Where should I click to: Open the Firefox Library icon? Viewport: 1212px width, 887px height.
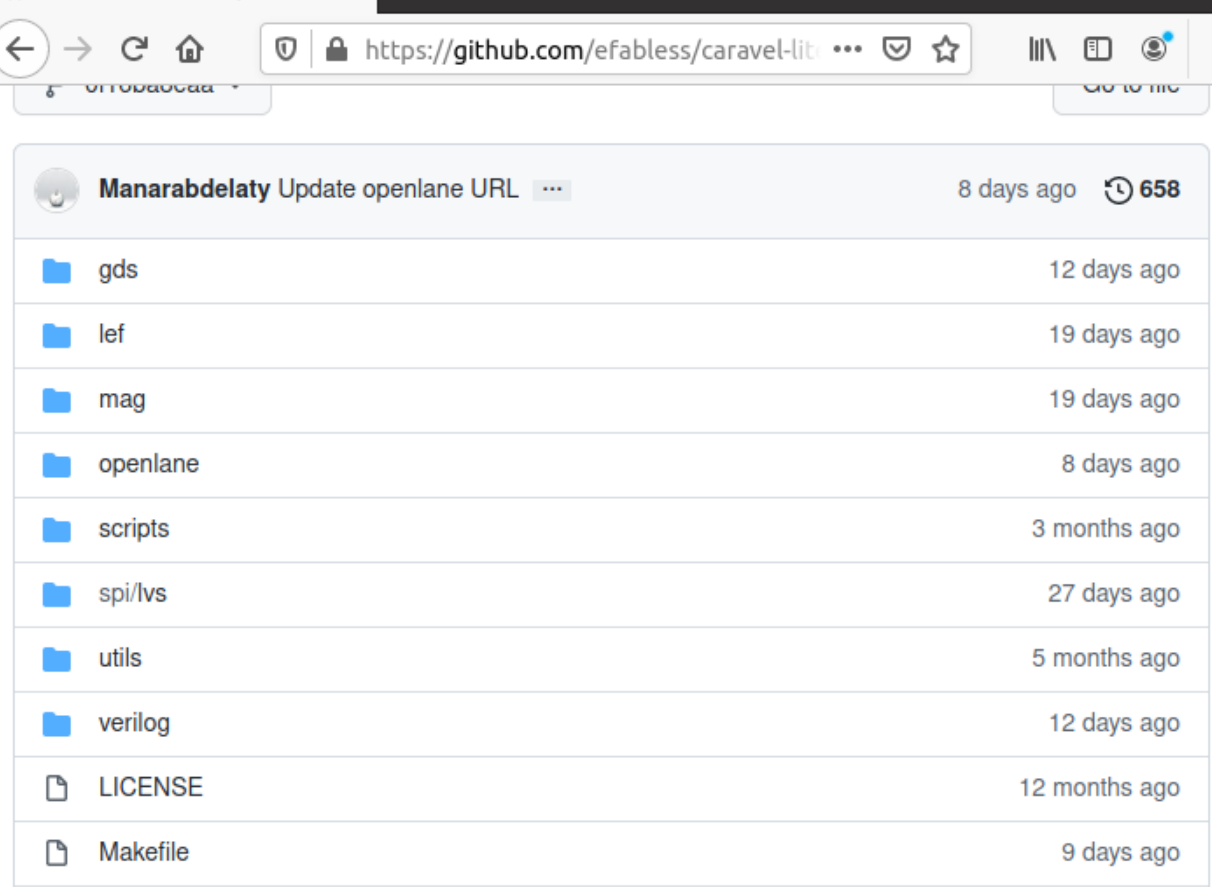coord(1040,48)
